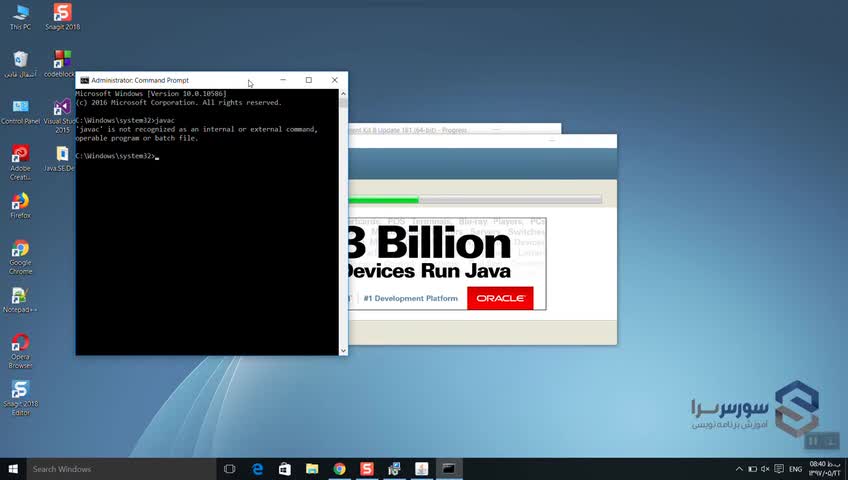Select the Snagit 2018 Editor shortcut

(x=21, y=398)
